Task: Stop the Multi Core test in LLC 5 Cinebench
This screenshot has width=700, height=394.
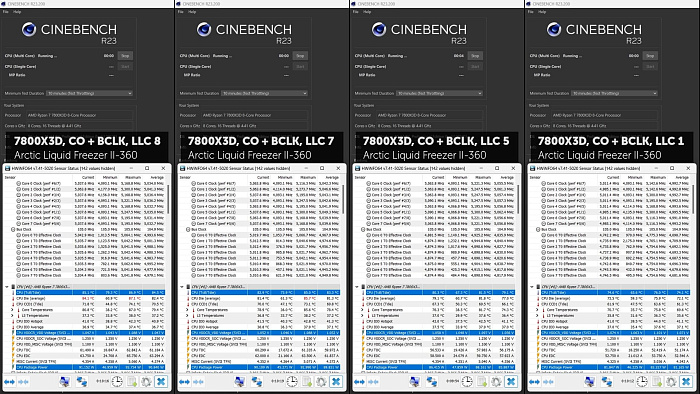Action: [475, 56]
